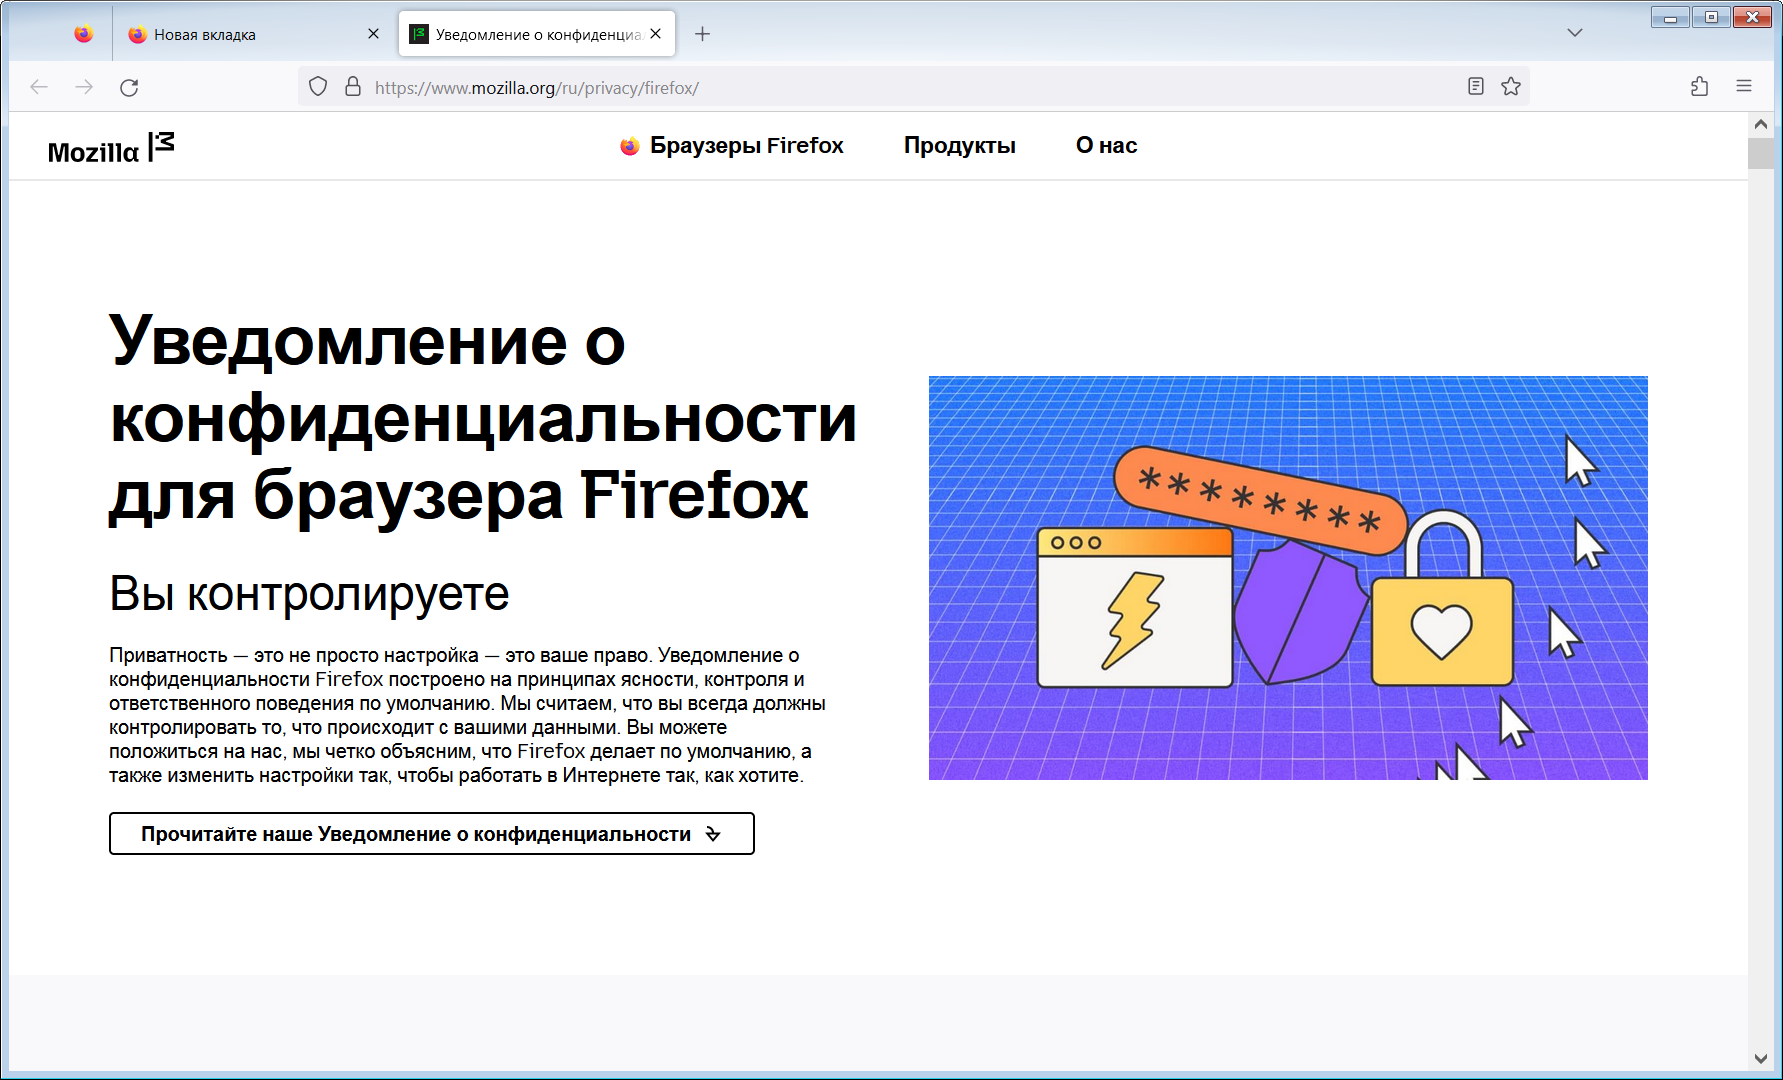Click the mozilla.org URL address field
The width and height of the screenshot is (1783, 1080).
pyautogui.click(x=915, y=88)
